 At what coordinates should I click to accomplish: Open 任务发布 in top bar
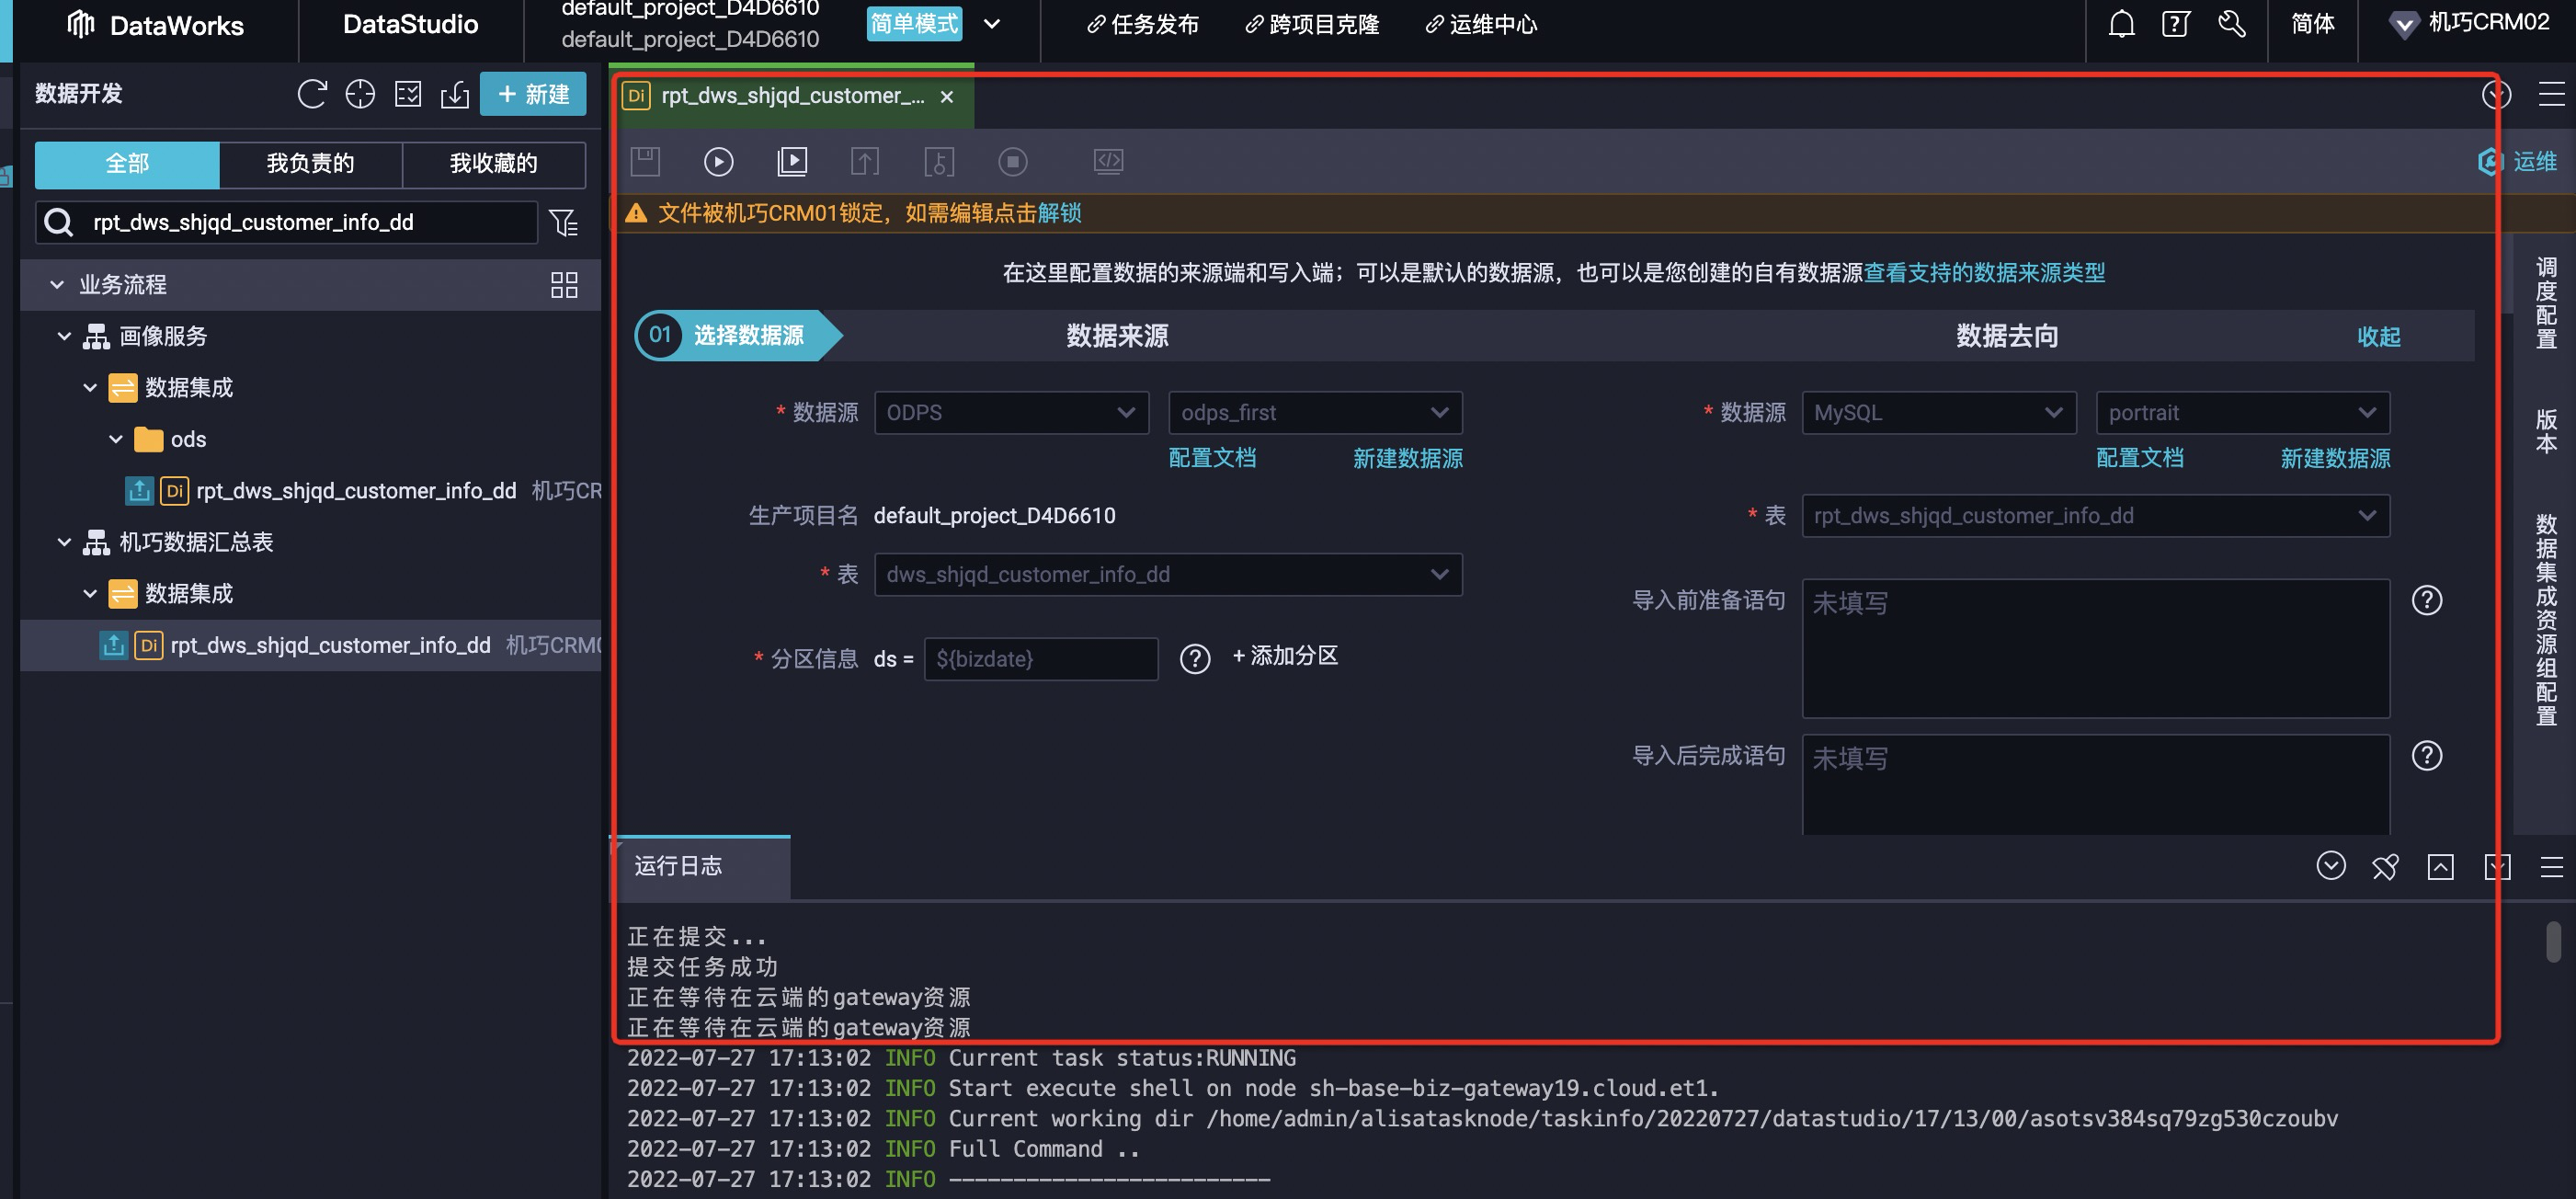1143,24
